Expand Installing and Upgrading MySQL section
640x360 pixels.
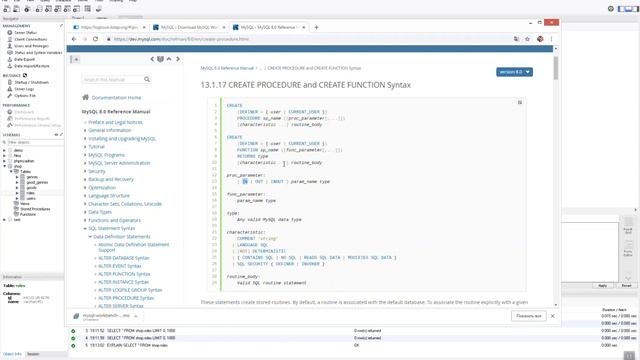(85, 138)
